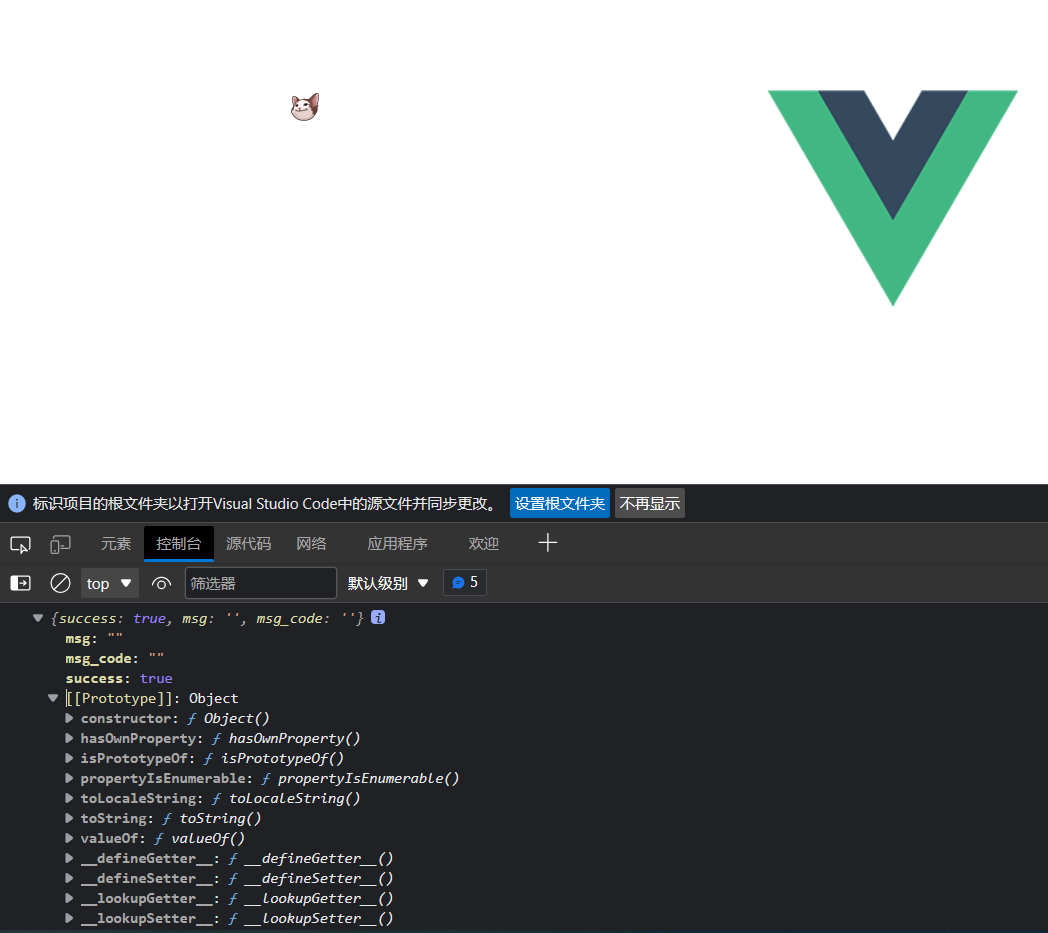Click the success: true row
The height and width of the screenshot is (933, 1048).
(119, 678)
